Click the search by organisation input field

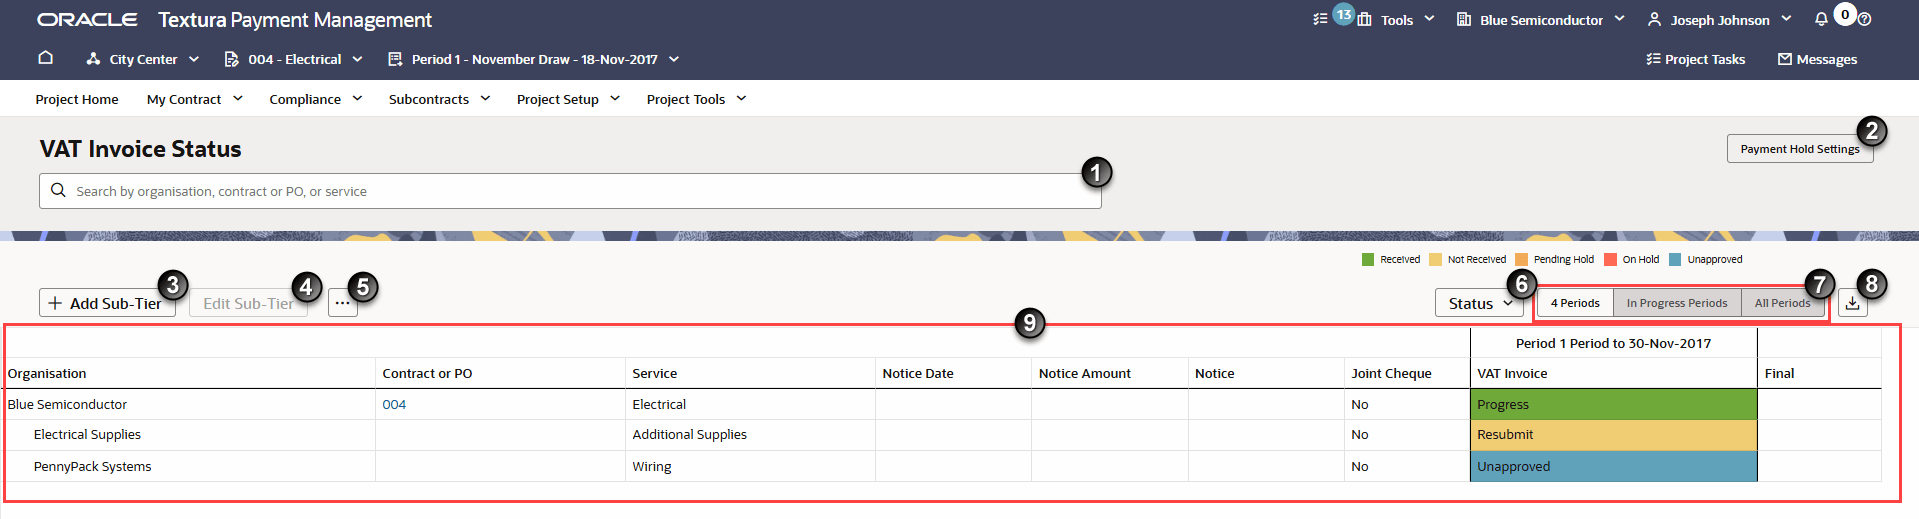[570, 191]
